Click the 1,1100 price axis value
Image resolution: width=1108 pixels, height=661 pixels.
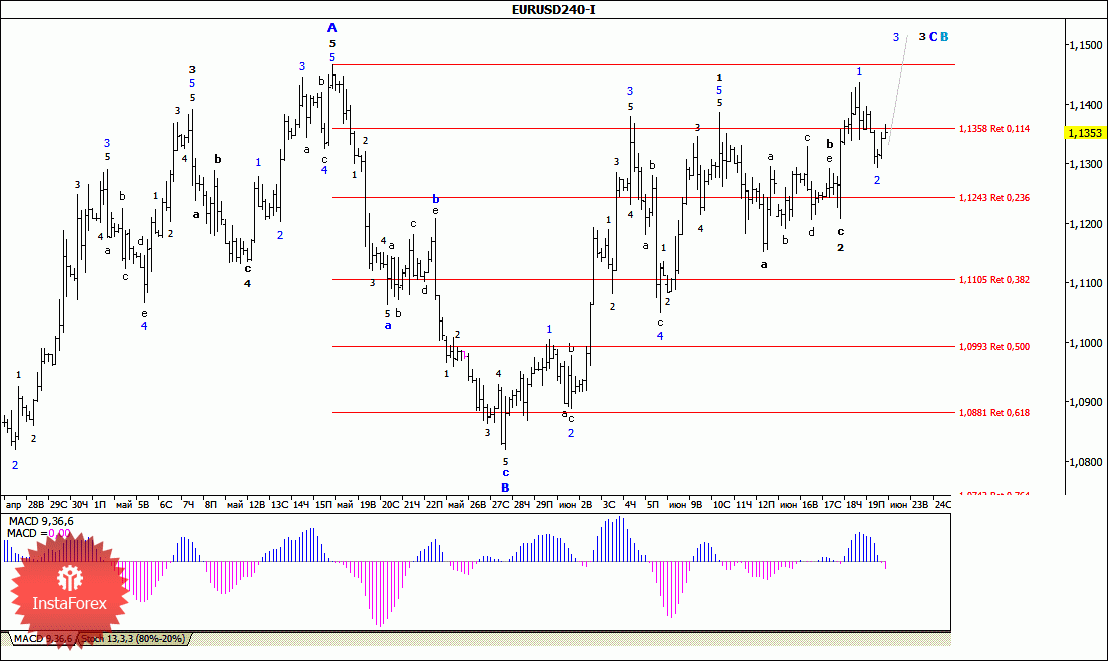pyautogui.click(x=1085, y=283)
